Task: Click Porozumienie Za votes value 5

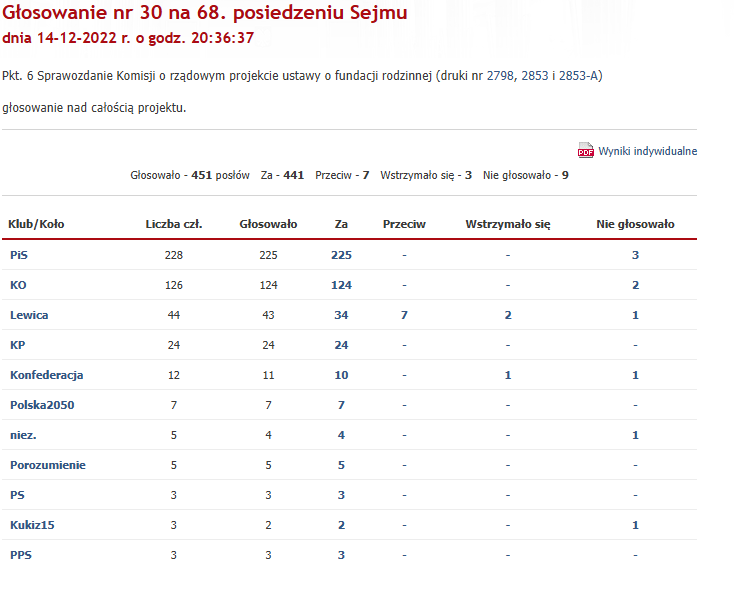Action: tap(341, 465)
